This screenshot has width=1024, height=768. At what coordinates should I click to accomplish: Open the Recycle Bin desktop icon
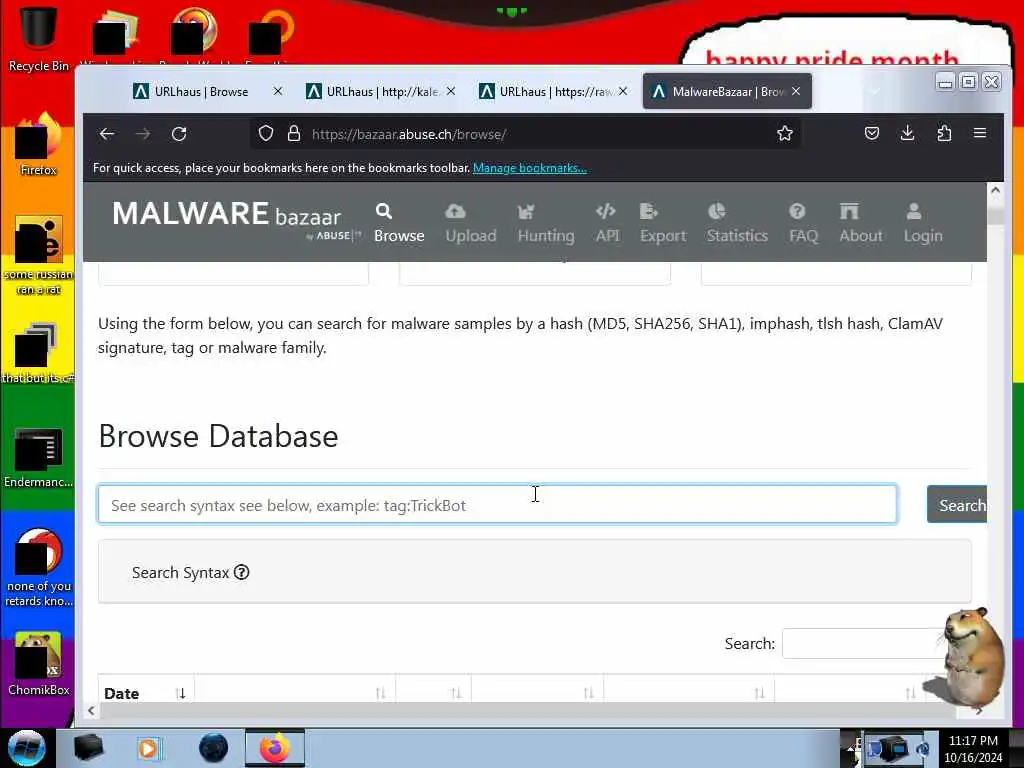(x=39, y=37)
